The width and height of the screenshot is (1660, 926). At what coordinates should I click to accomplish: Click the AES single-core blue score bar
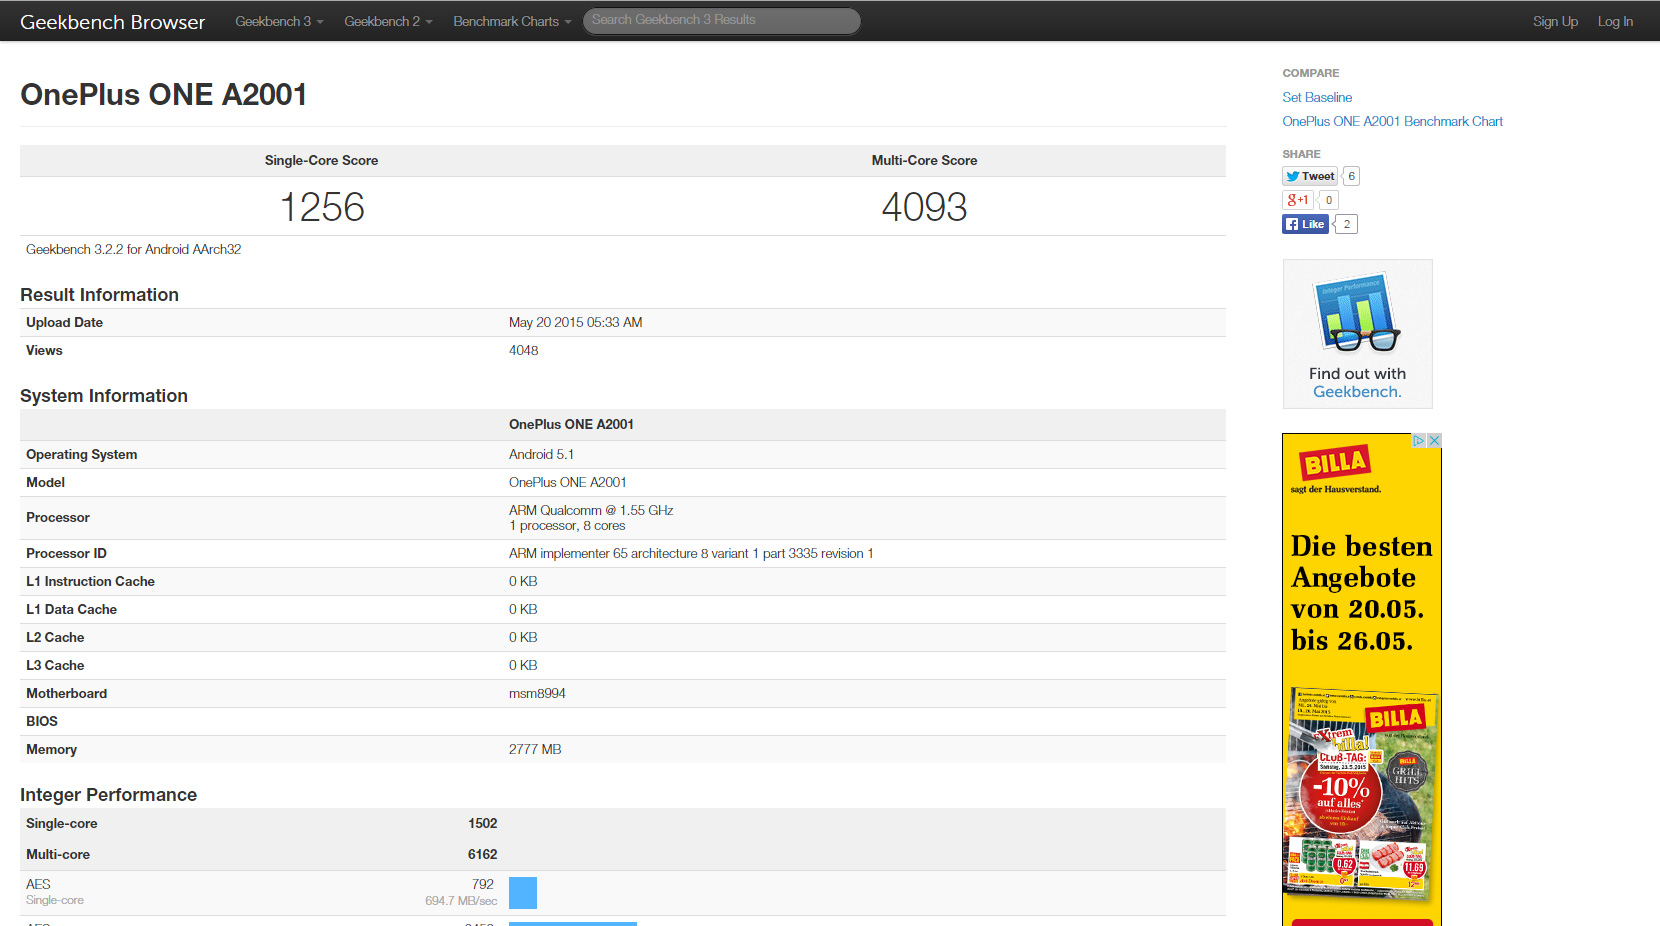point(523,893)
